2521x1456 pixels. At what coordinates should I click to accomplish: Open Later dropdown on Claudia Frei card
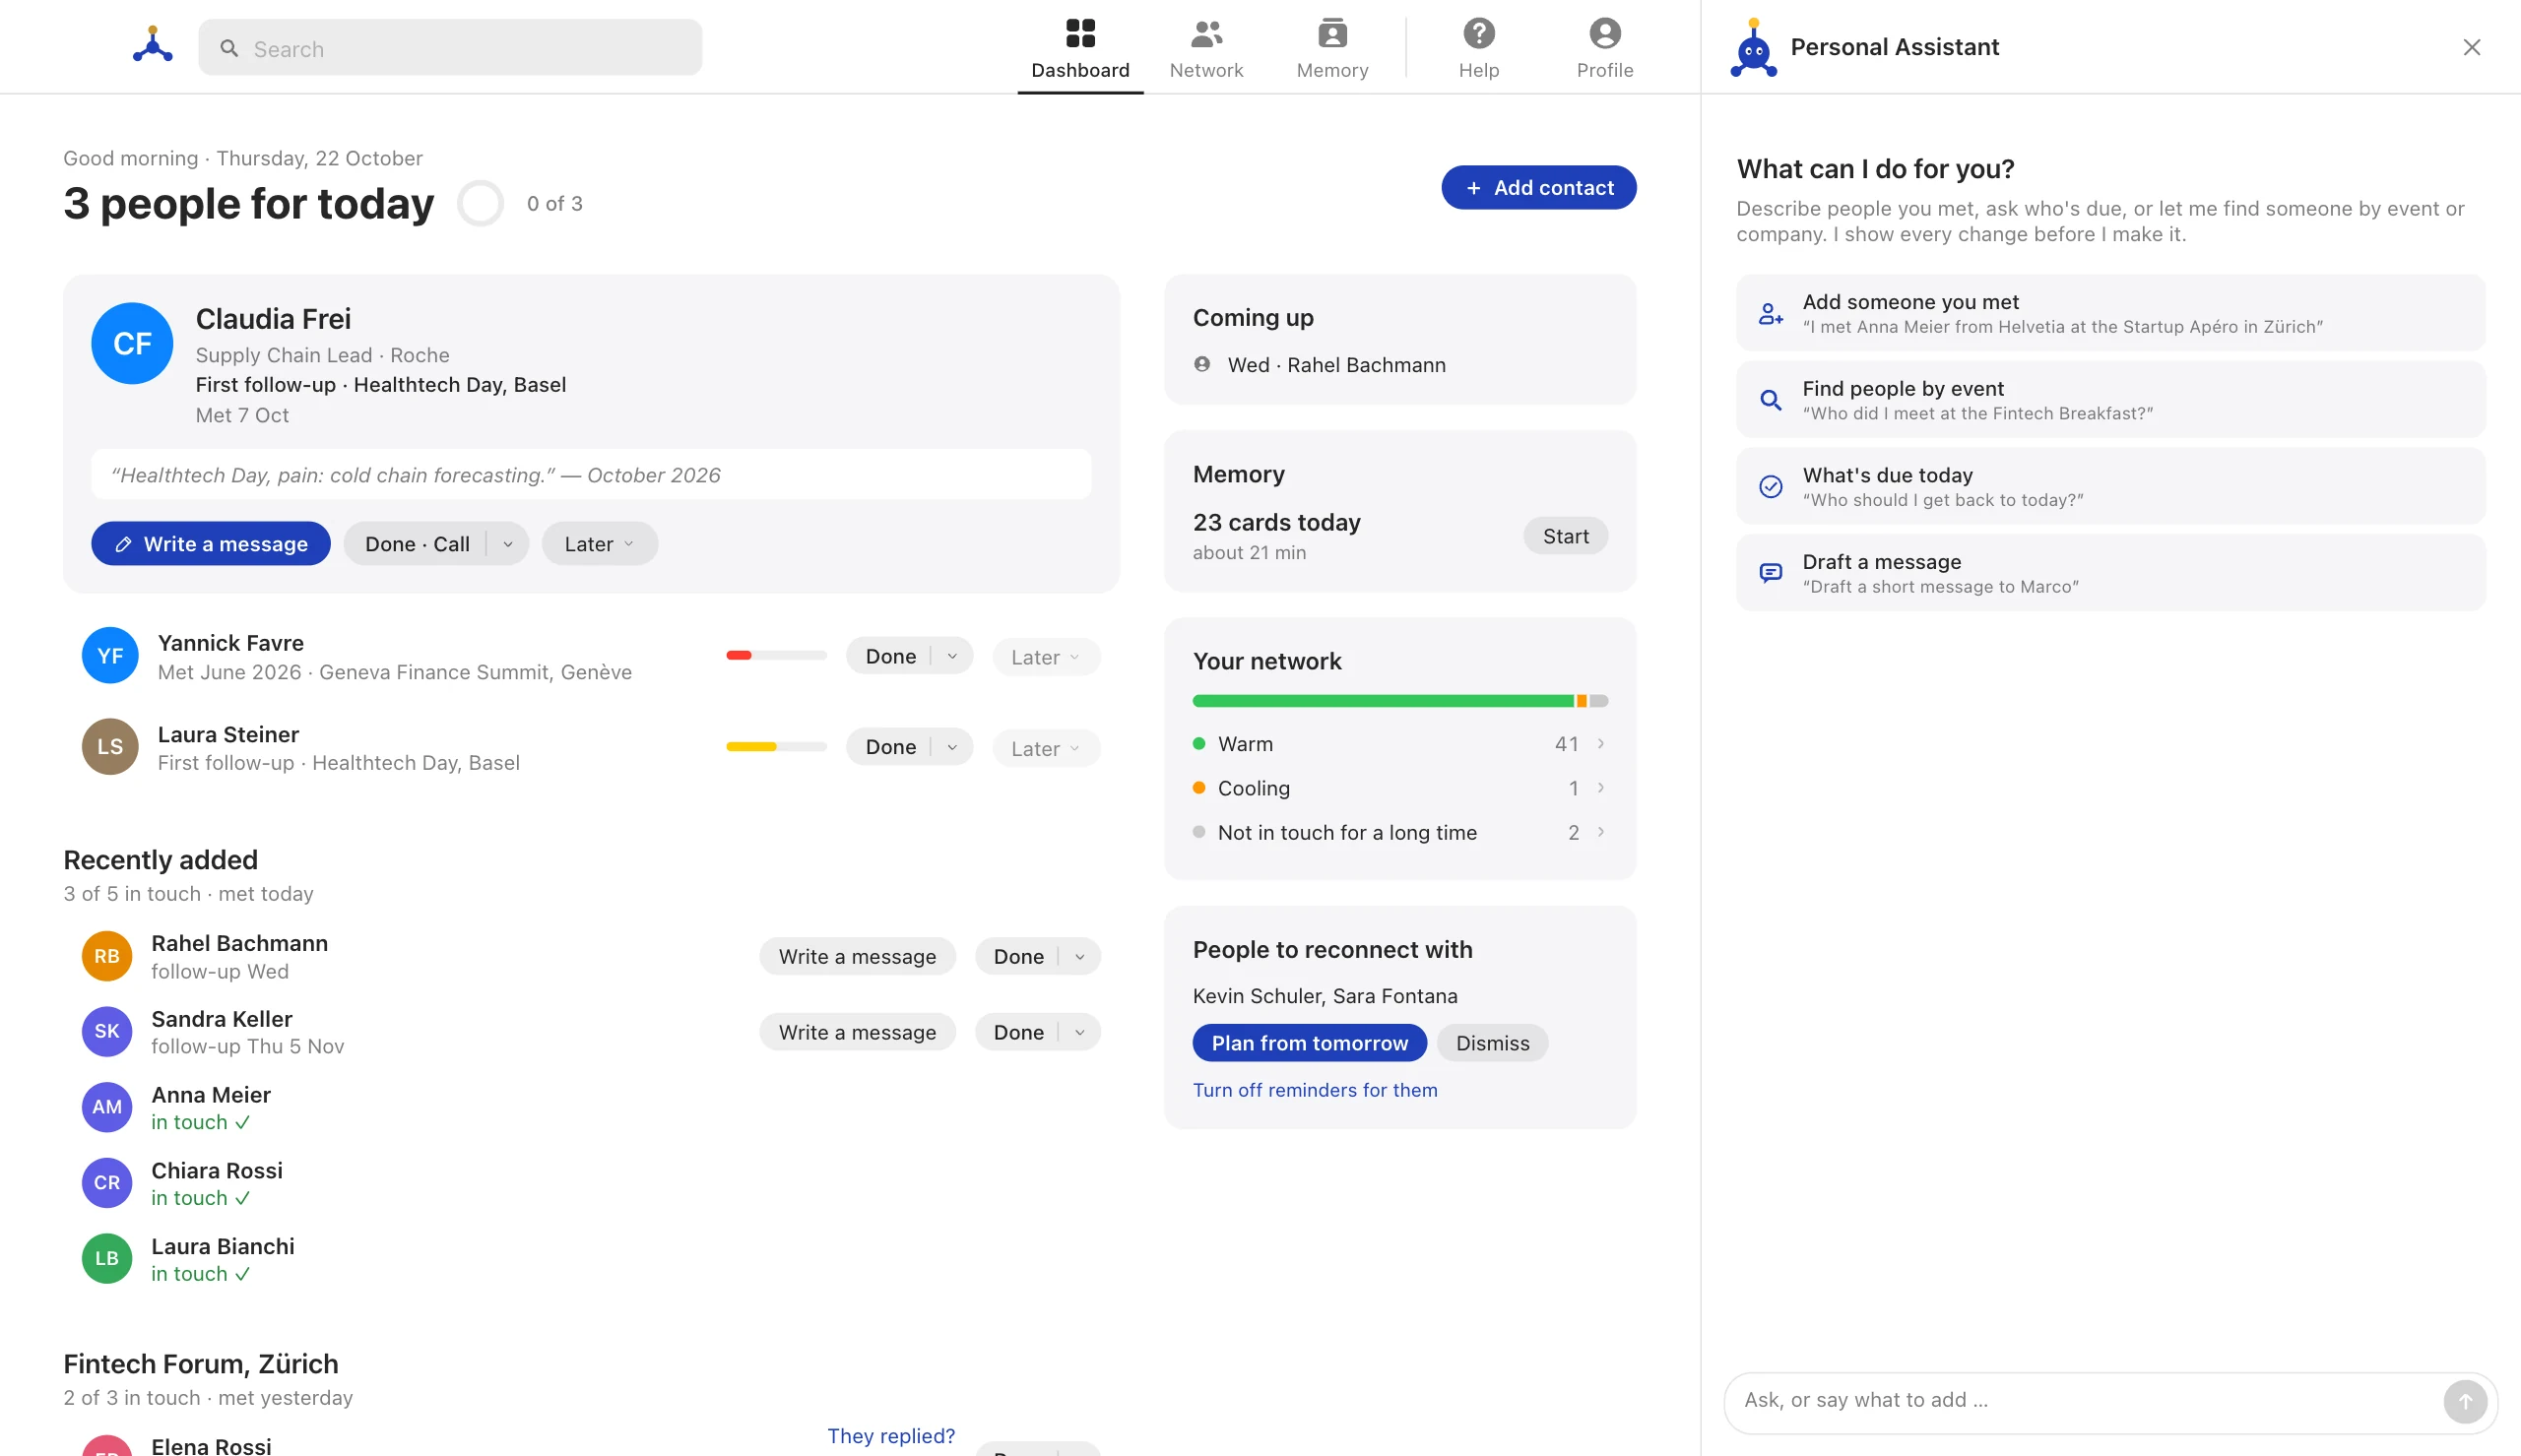(x=599, y=544)
